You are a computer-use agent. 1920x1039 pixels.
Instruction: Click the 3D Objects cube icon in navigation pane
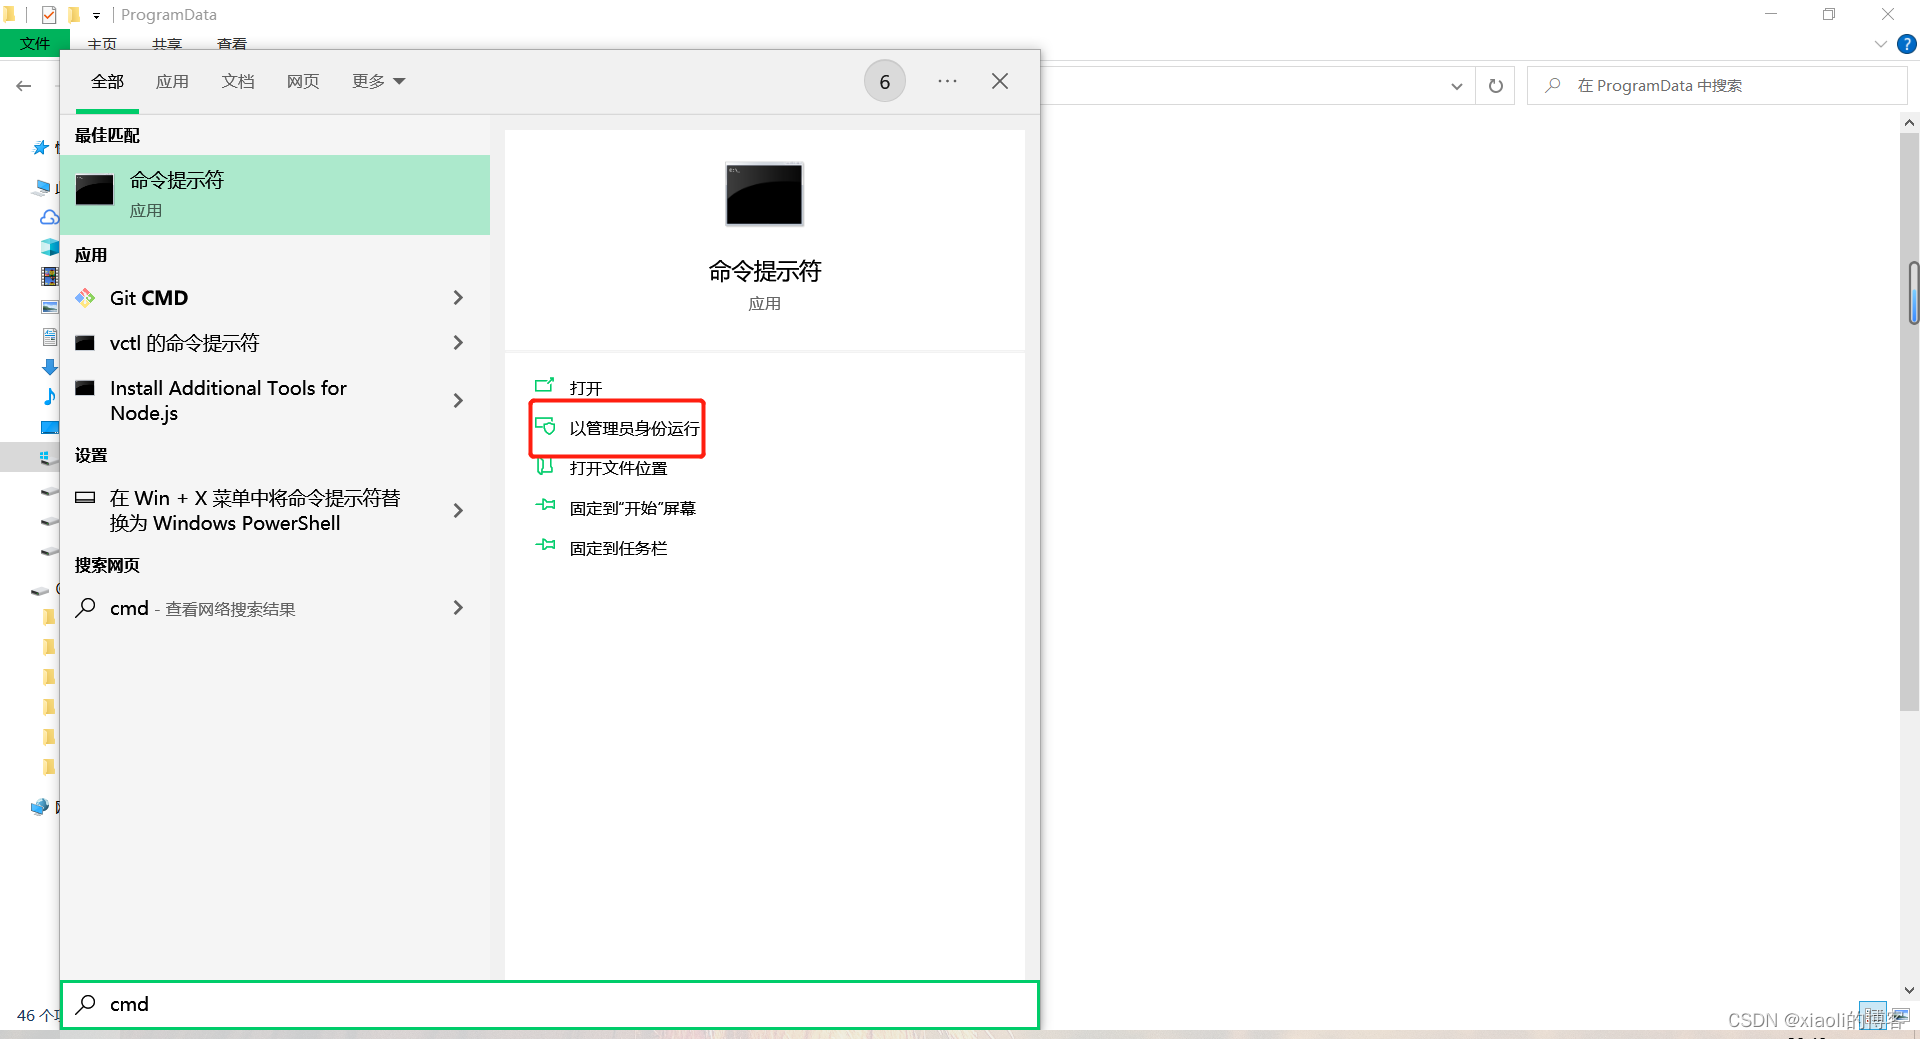coord(49,246)
